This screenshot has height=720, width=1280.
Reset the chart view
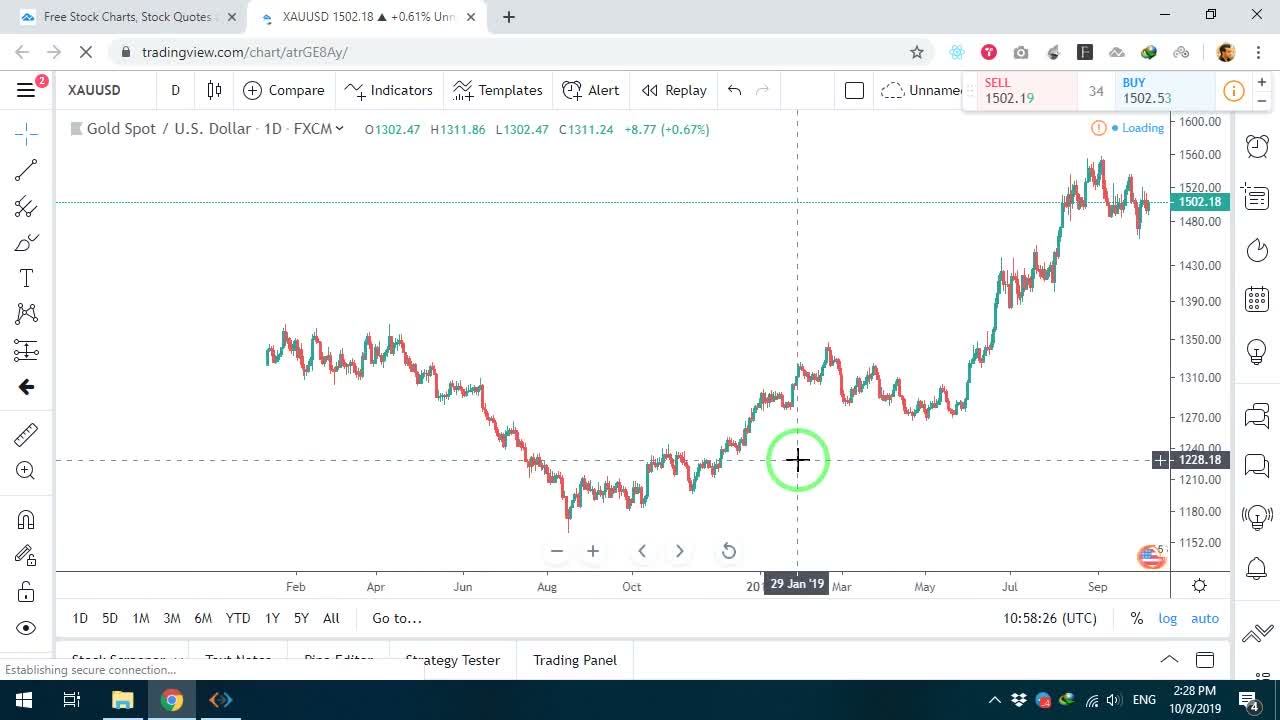[729, 551]
